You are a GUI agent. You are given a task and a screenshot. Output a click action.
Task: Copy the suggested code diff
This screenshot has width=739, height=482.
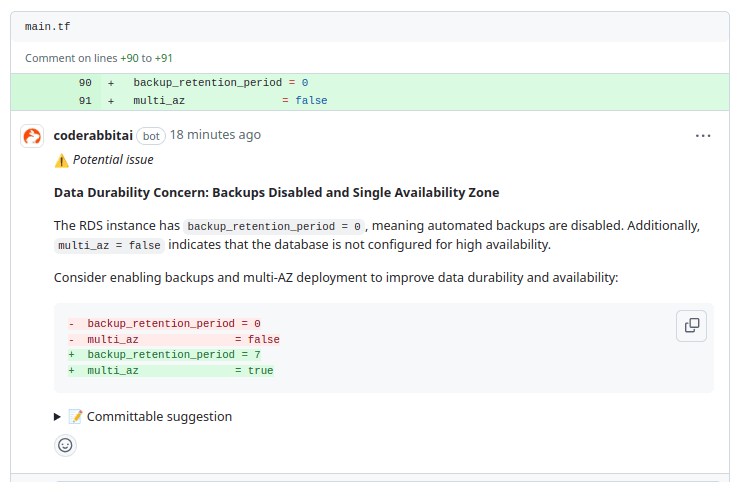(x=691, y=325)
